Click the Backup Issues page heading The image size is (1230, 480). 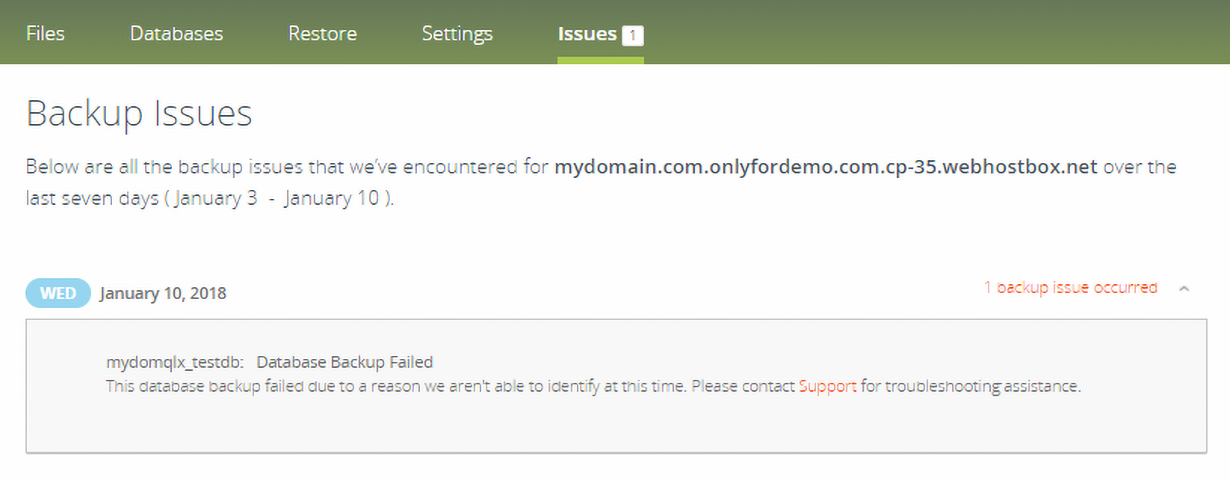pyautogui.click(x=139, y=114)
